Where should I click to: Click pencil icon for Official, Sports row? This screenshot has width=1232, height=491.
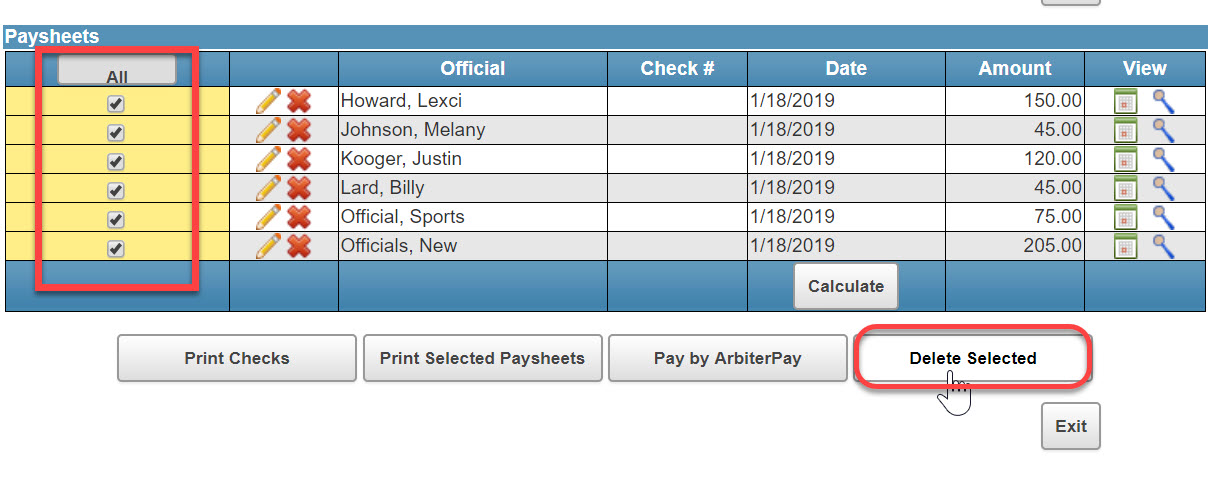click(268, 217)
